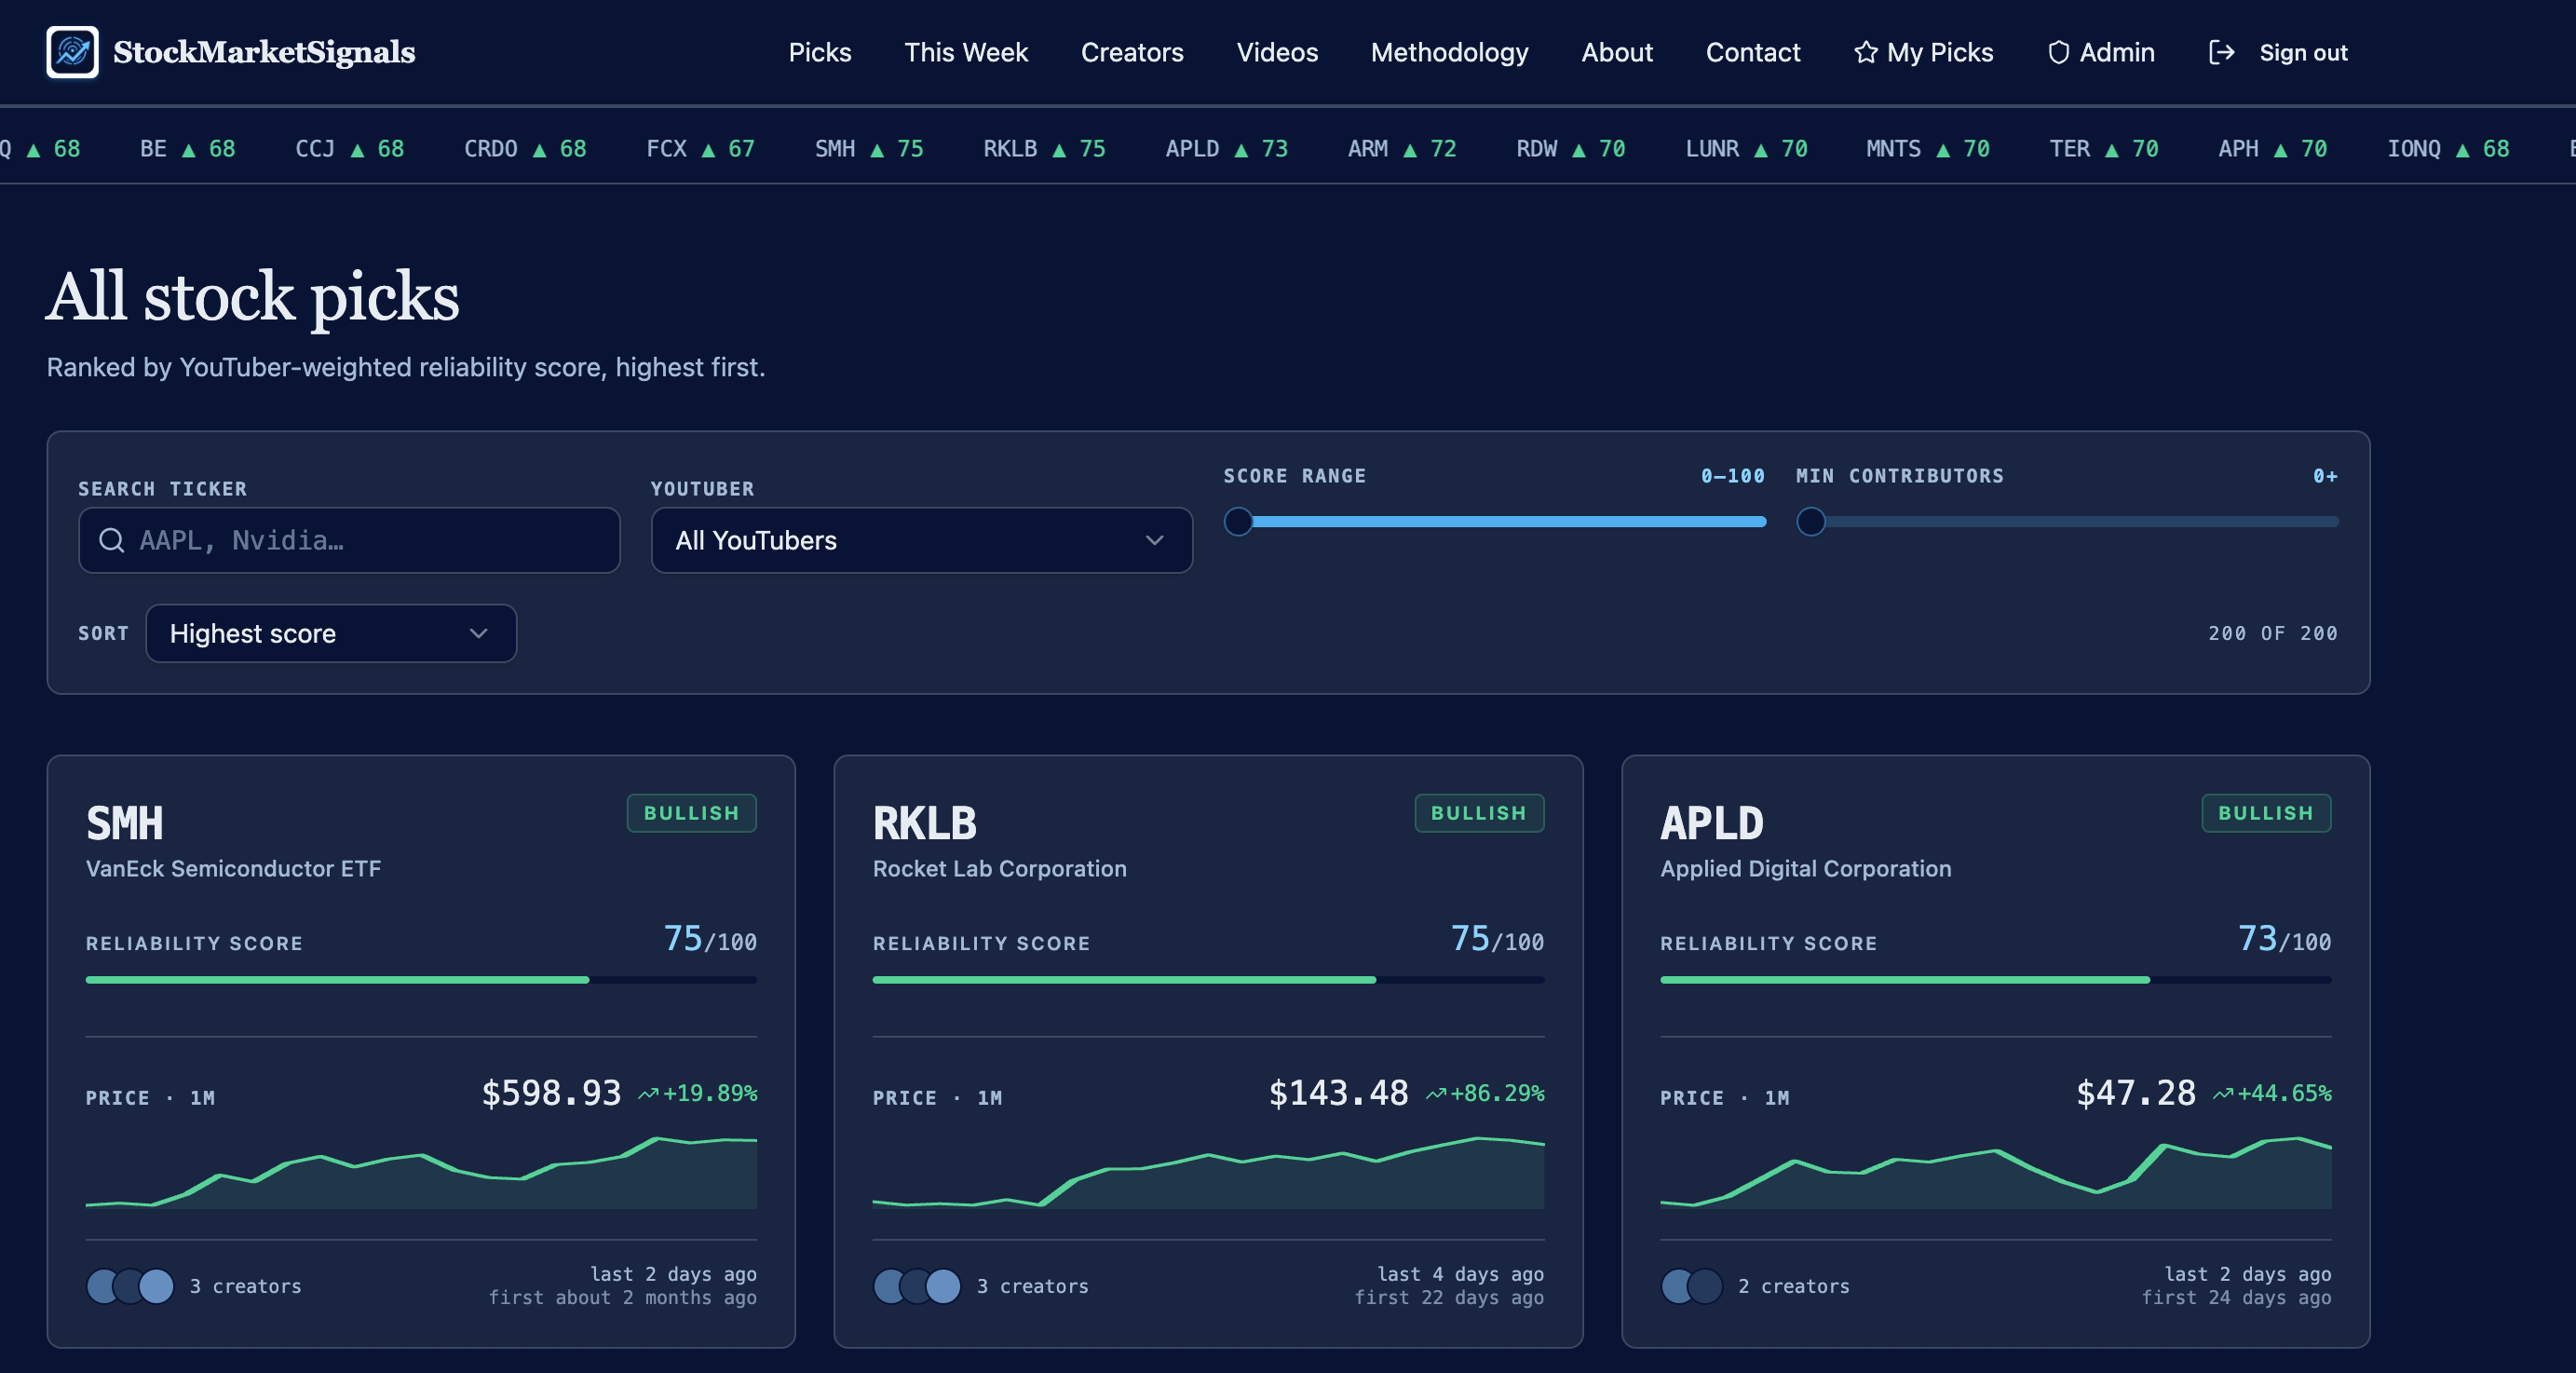
Task: Click the StockMarketSignals logo icon
Action: coord(72,52)
